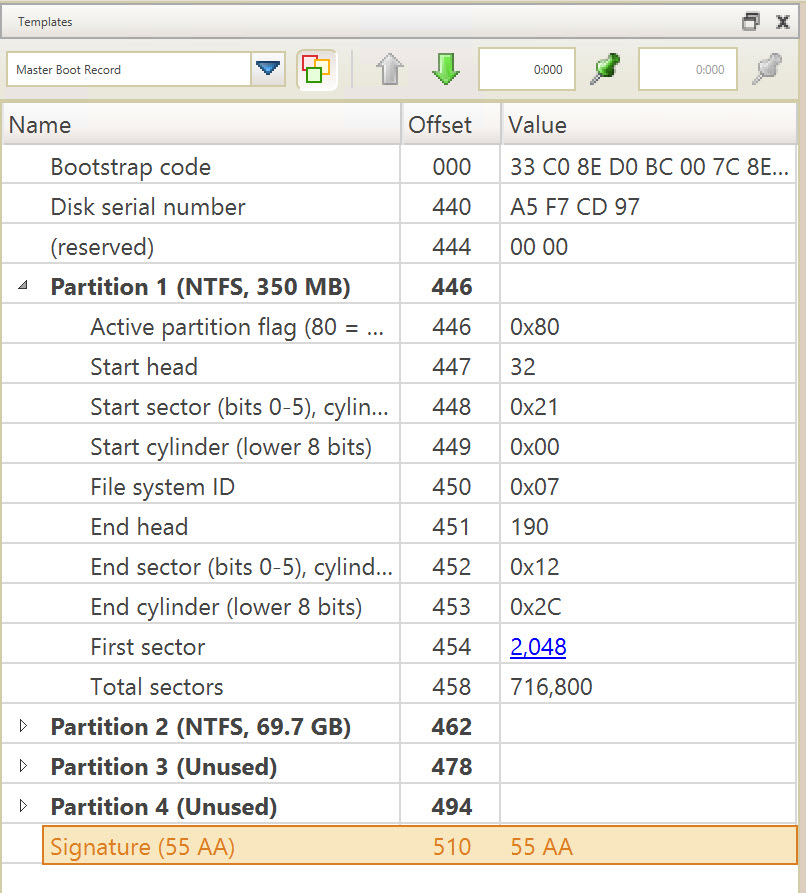Click the Name column header

pyautogui.click(x=40, y=124)
